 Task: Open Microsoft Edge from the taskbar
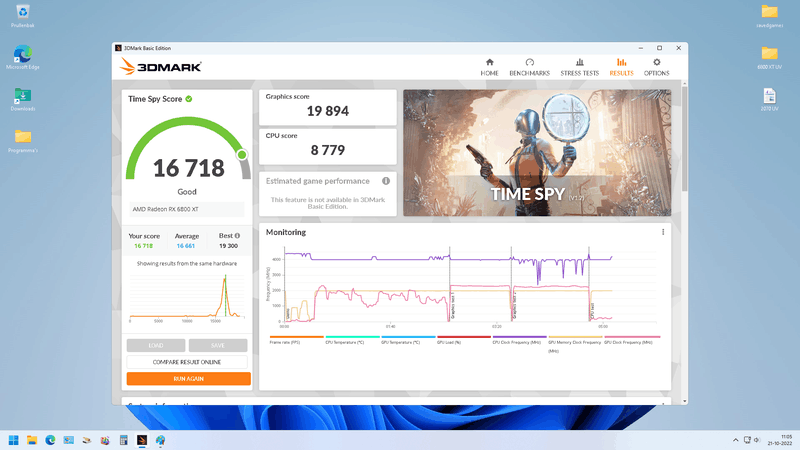pos(50,440)
